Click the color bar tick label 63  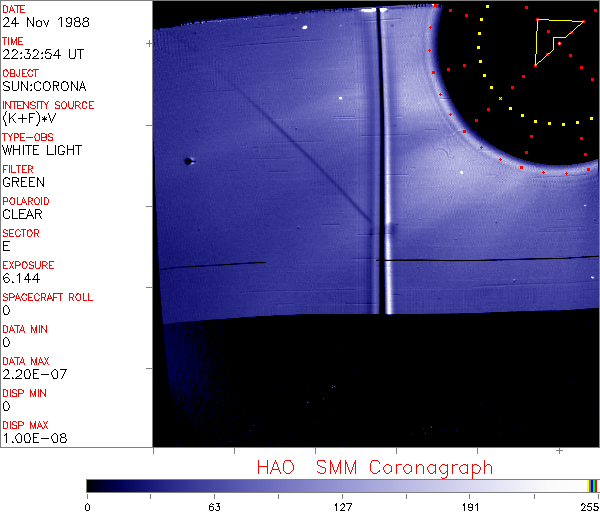(215, 505)
